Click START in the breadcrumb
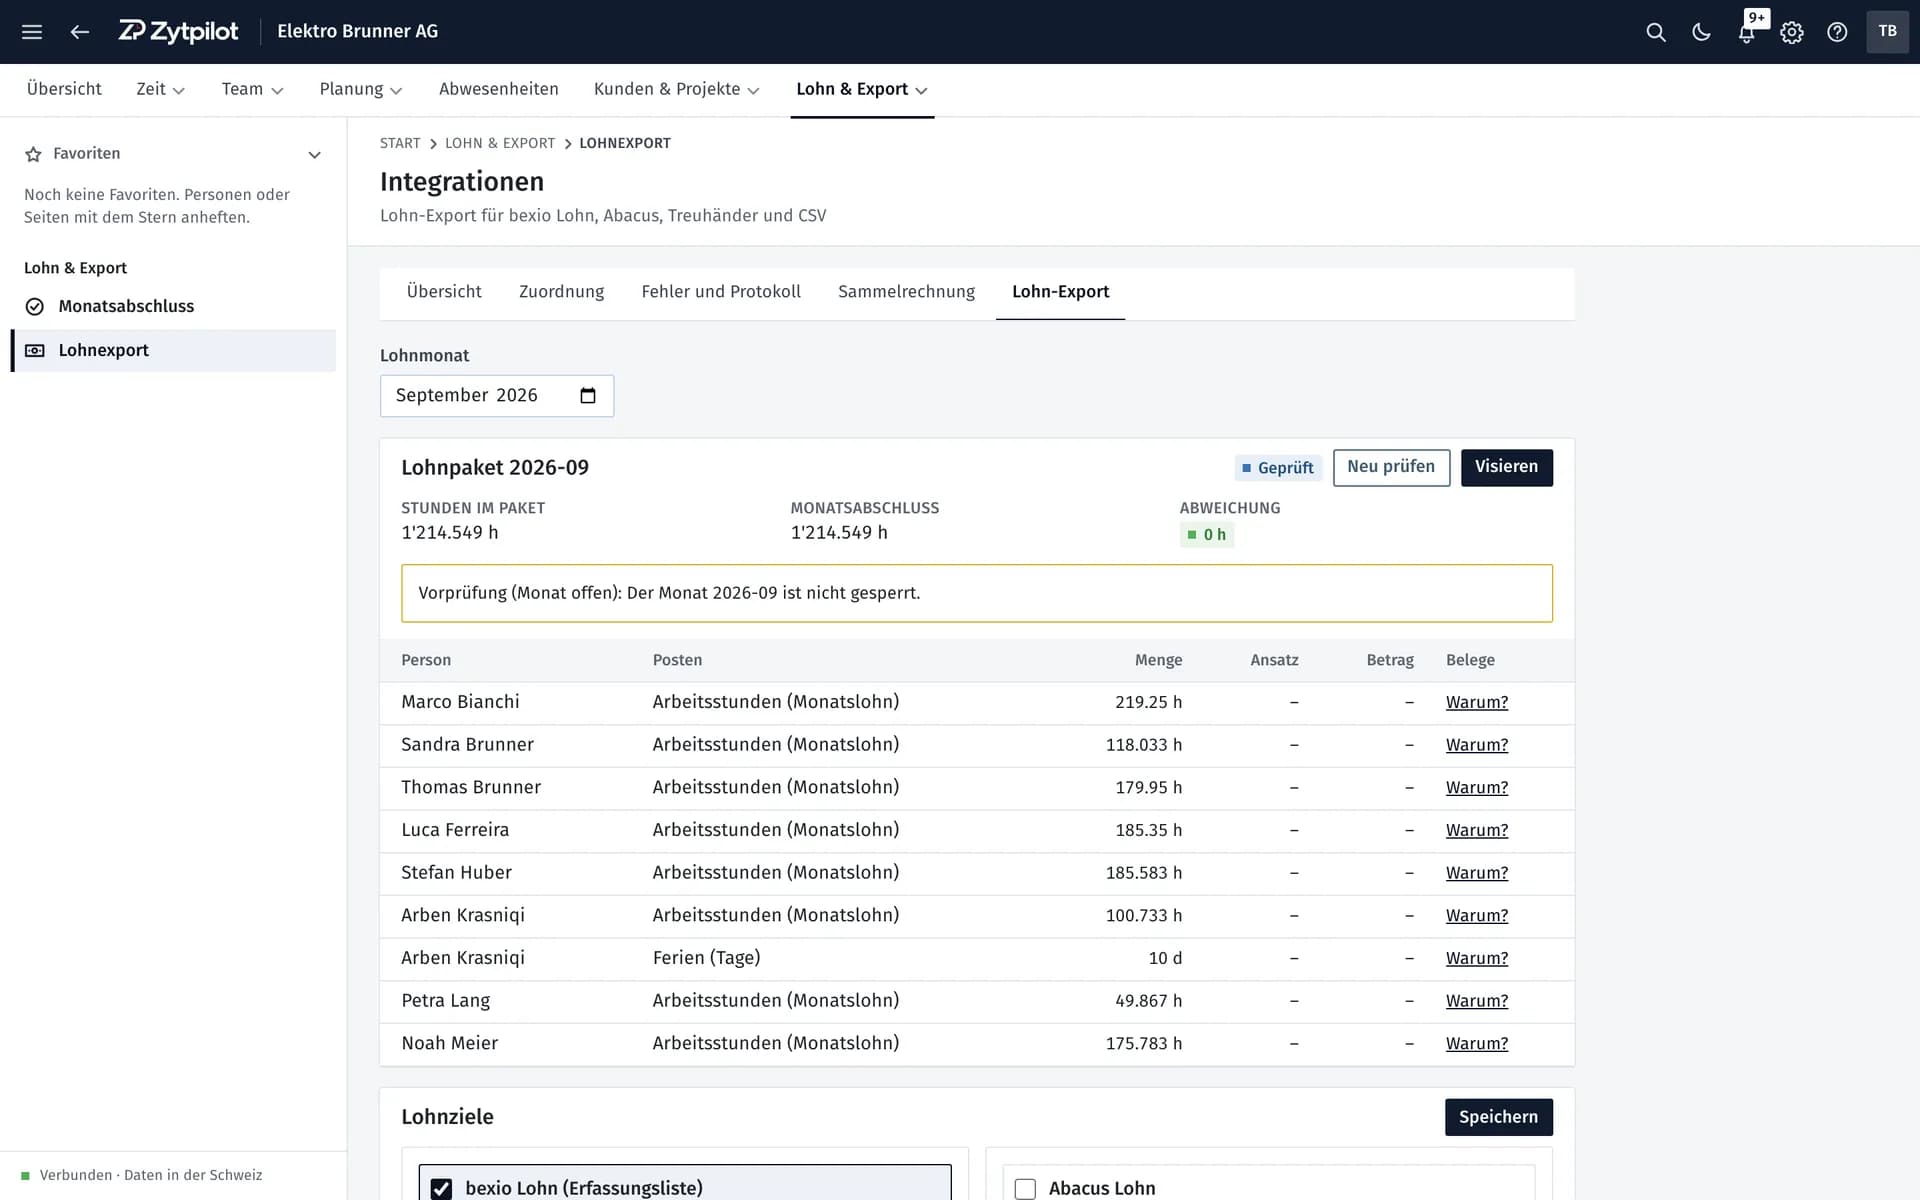Screen dimensions: 1920x1200 pyautogui.click(x=400, y=144)
